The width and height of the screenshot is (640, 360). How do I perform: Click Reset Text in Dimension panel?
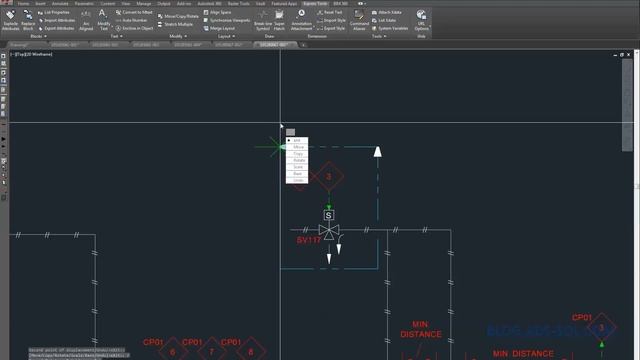click(x=330, y=12)
